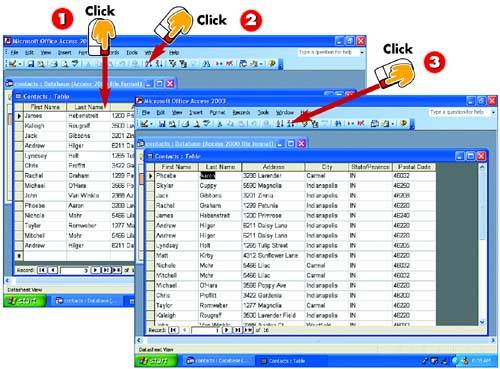
Task: Click 'Cuppy' last name cell in front table
Action: (x=220, y=186)
